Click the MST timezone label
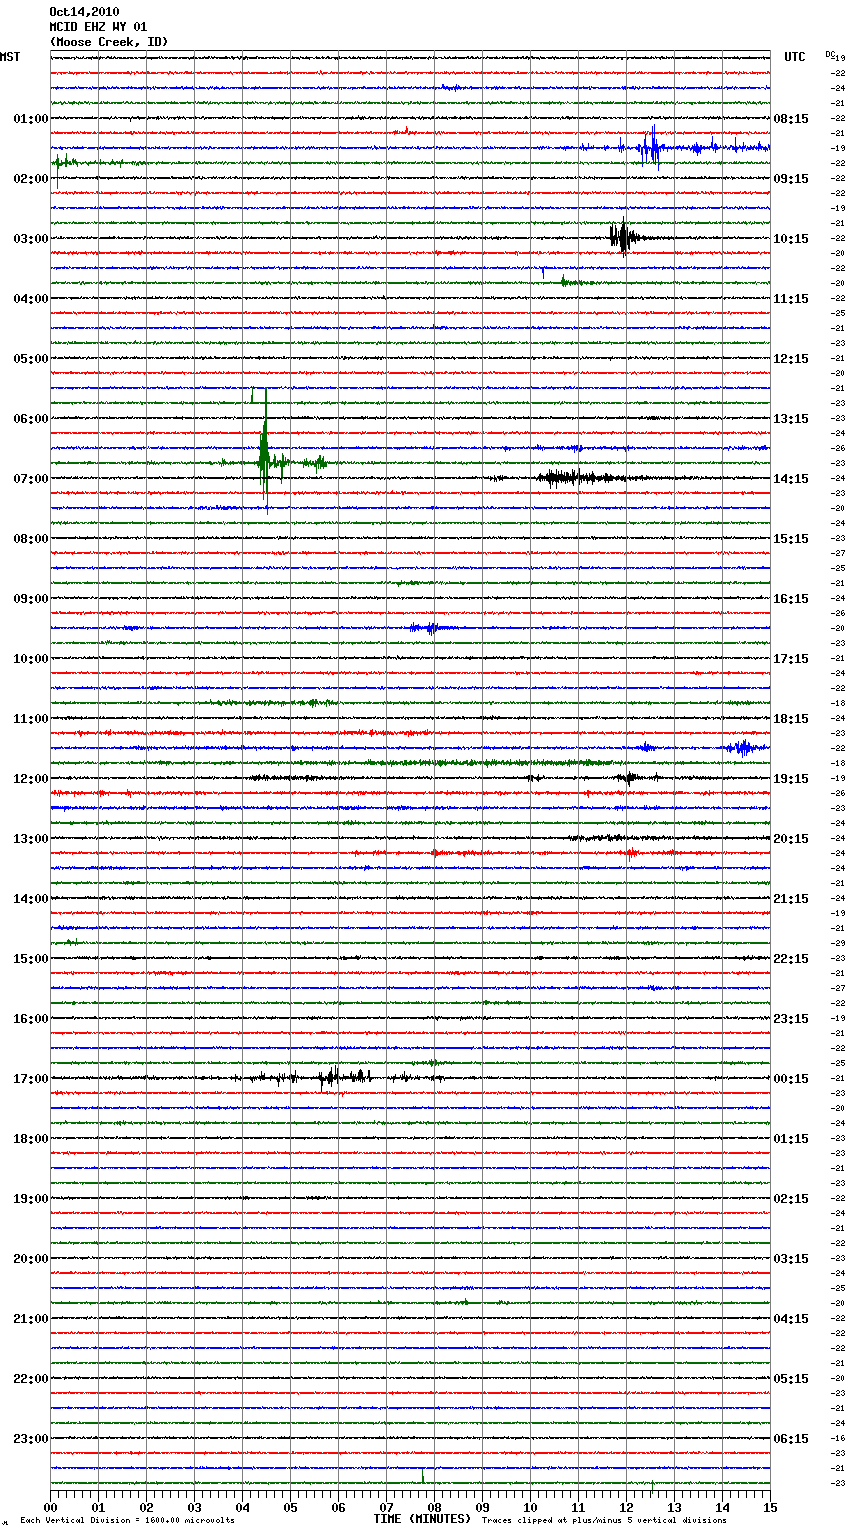 click(x=10, y=57)
